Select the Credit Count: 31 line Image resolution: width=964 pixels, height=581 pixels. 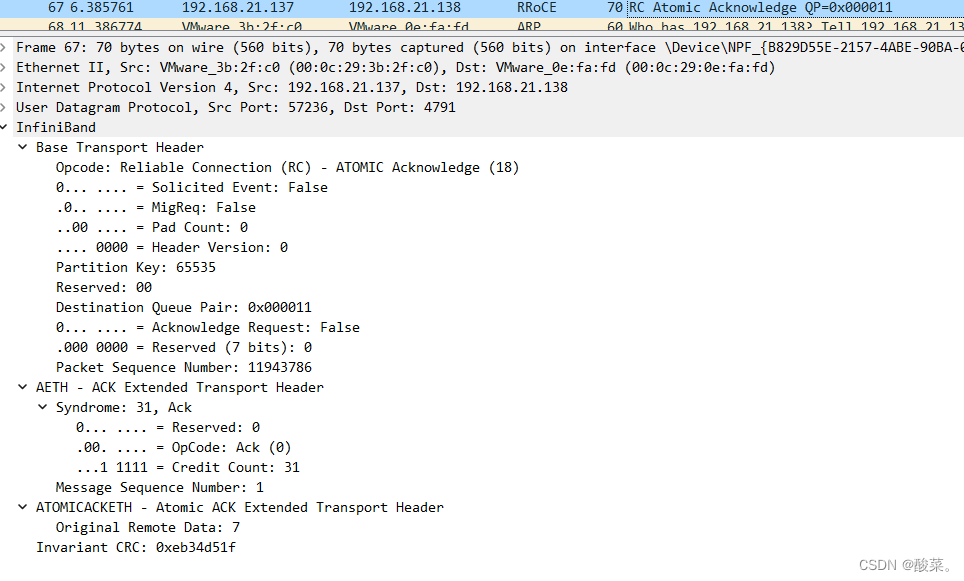pyautogui.click(x=188, y=467)
